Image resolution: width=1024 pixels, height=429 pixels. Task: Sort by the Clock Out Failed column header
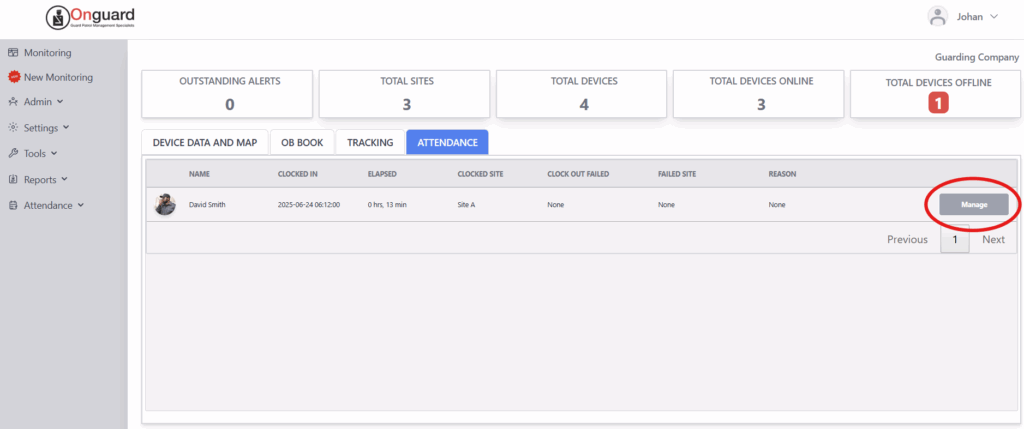[578, 174]
